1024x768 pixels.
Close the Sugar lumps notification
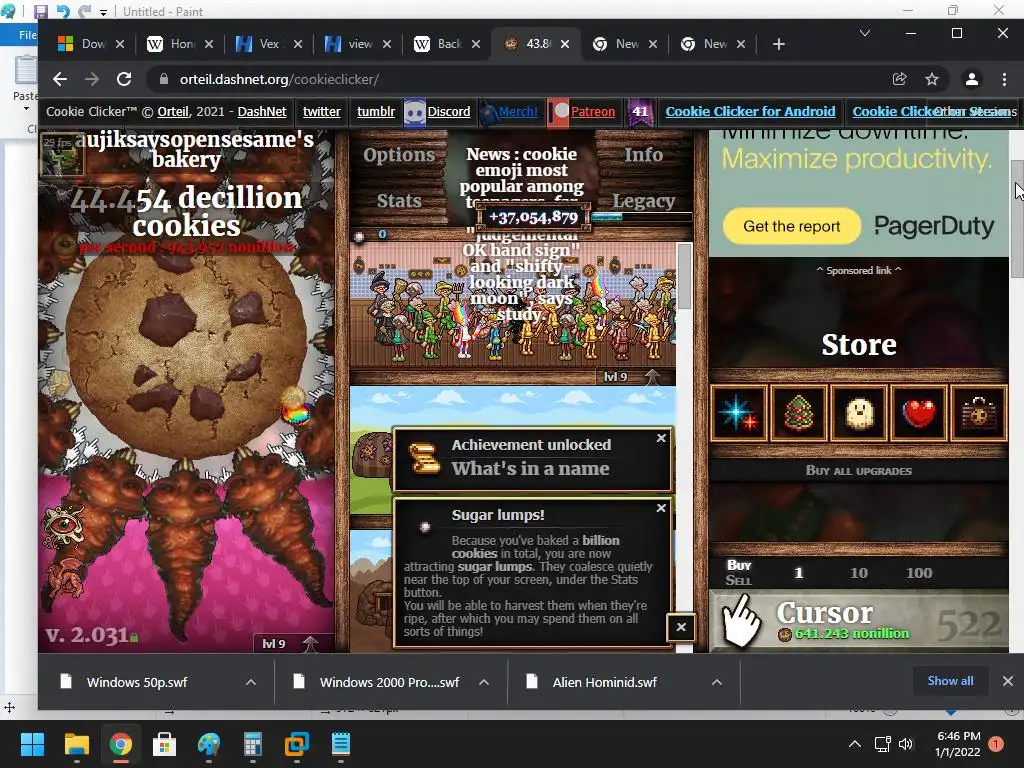[661, 508]
